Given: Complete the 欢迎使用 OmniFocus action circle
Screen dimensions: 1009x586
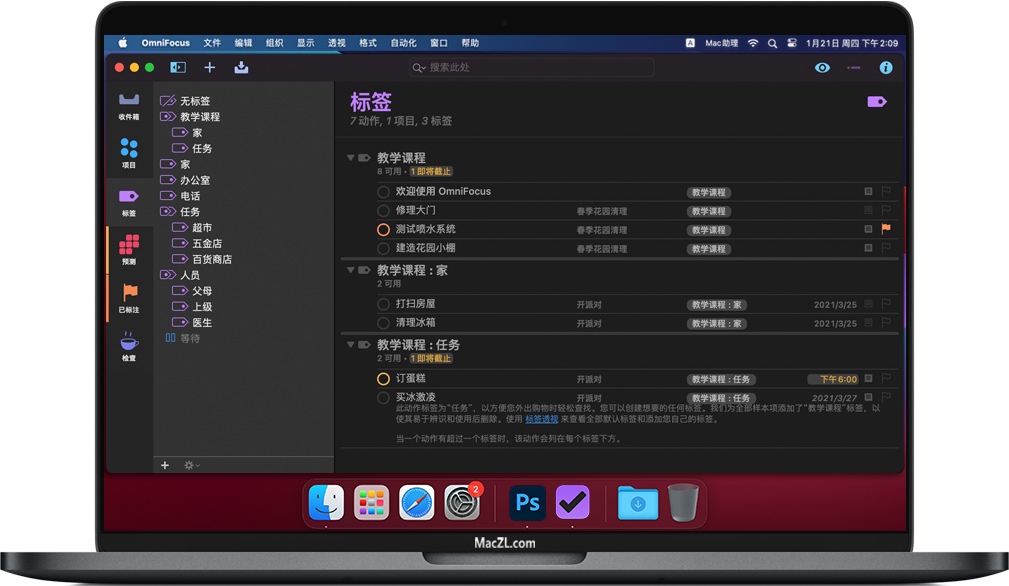Looking at the screenshot, I should 383,192.
